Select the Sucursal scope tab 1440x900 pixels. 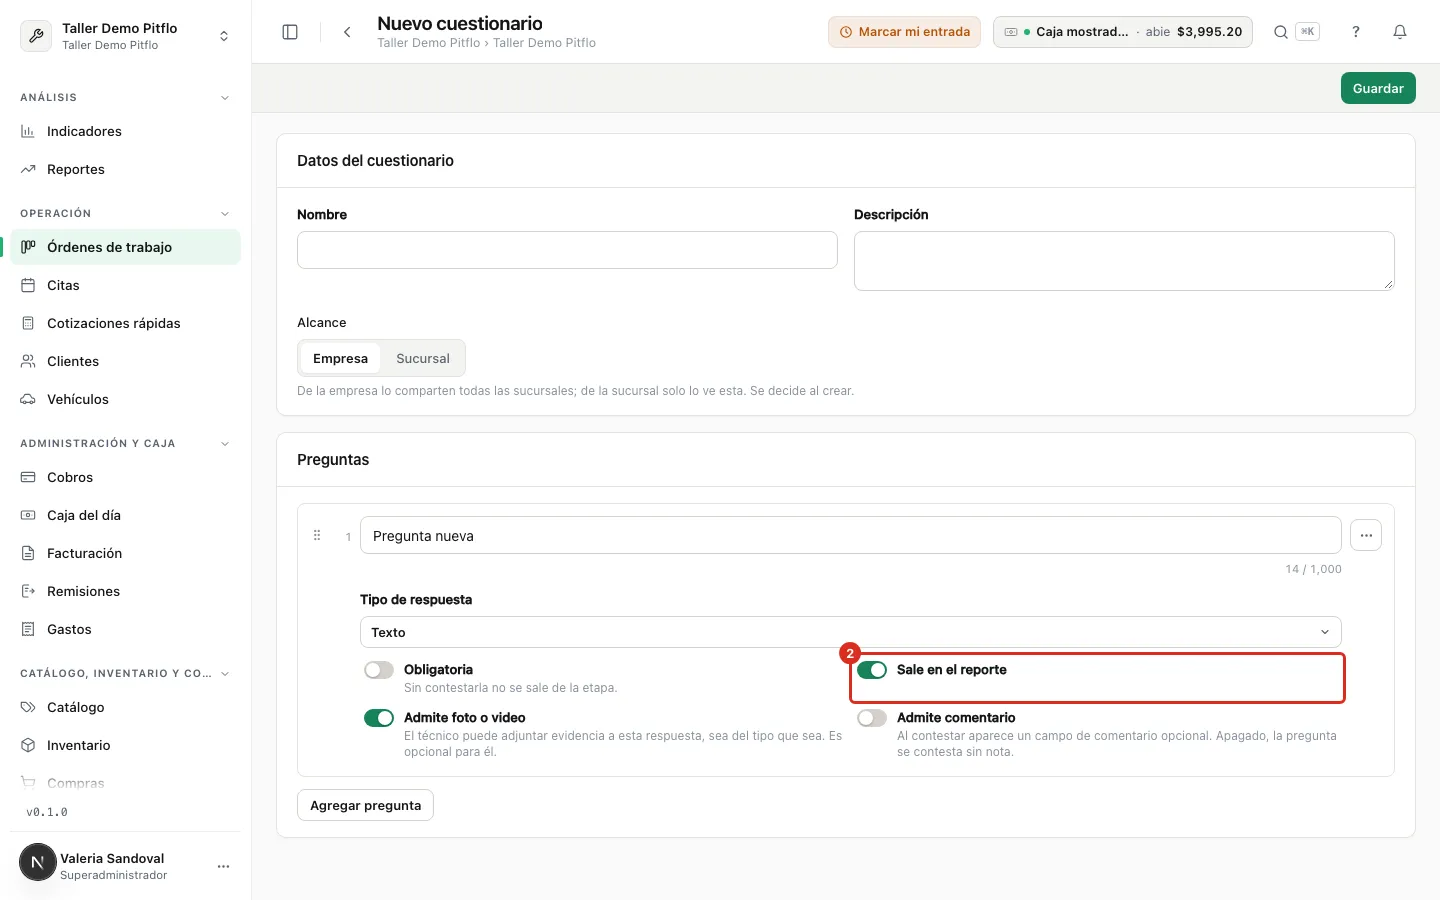pyautogui.click(x=423, y=358)
